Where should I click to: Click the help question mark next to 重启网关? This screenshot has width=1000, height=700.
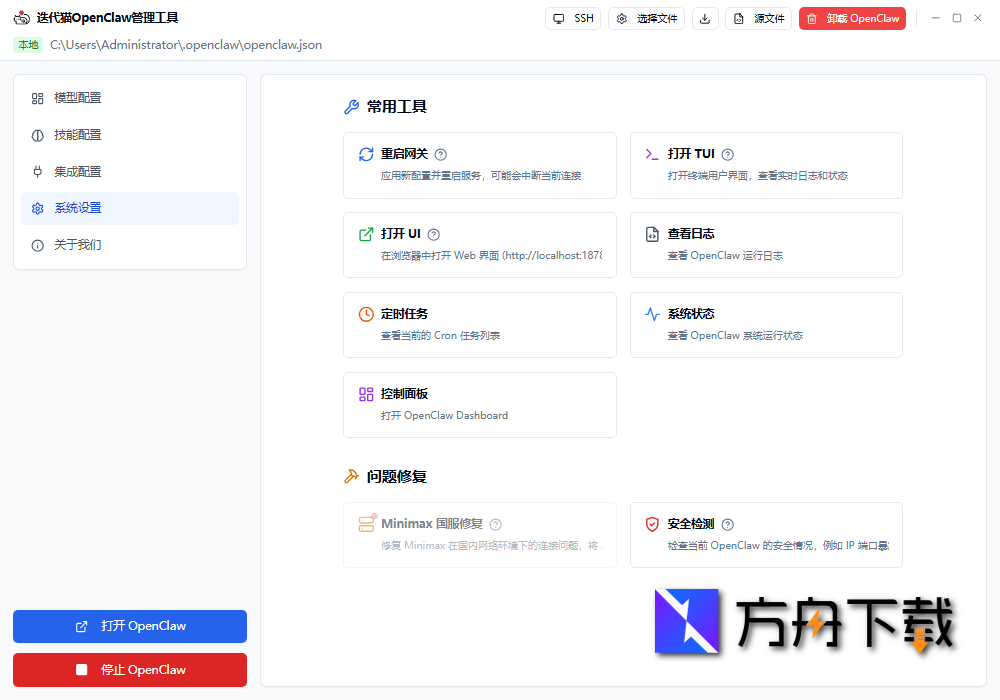click(441, 153)
